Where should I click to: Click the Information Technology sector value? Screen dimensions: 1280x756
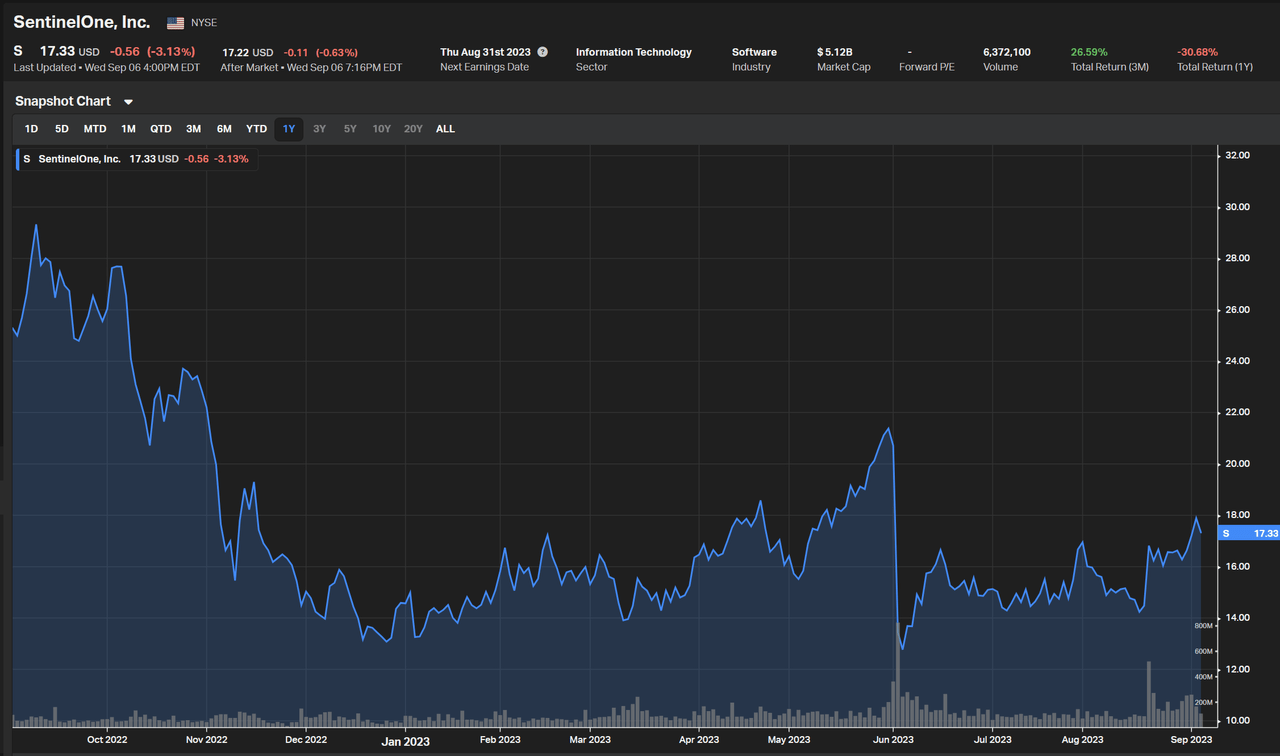(x=634, y=52)
